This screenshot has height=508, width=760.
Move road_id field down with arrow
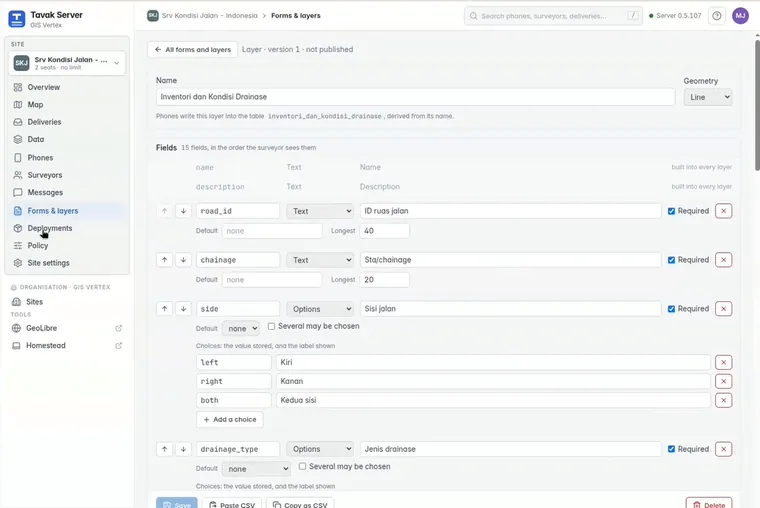pyautogui.click(x=183, y=211)
